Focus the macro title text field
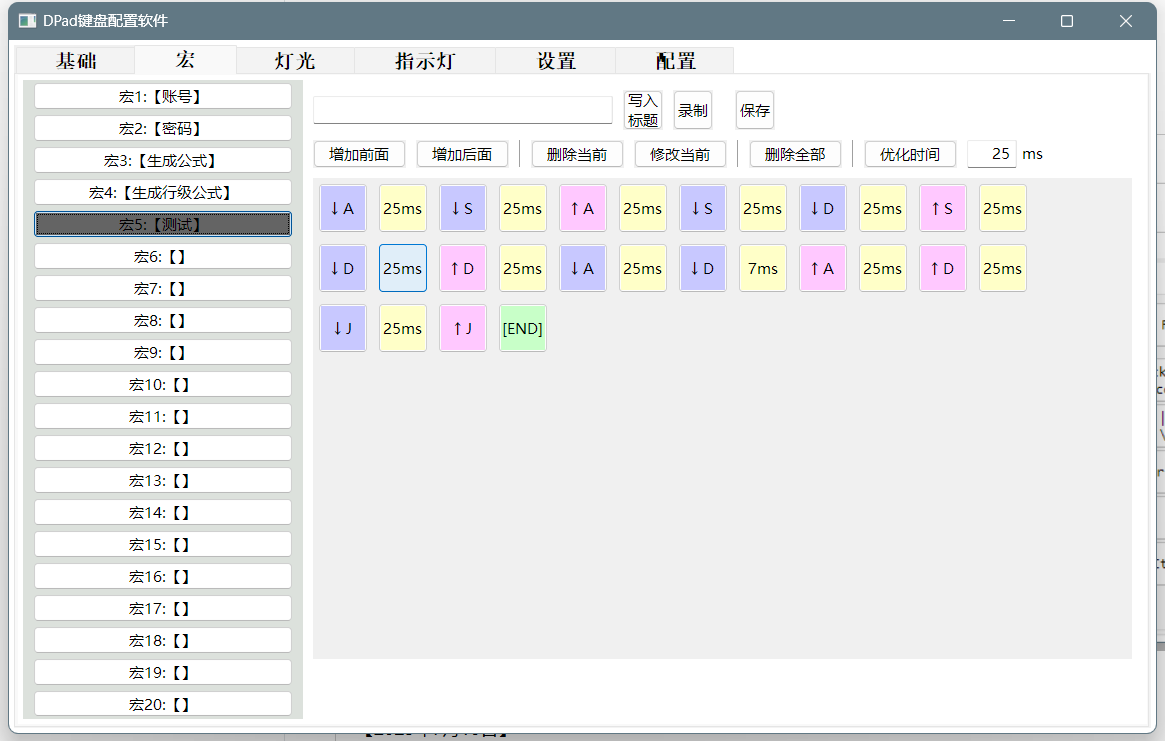 (x=463, y=110)
